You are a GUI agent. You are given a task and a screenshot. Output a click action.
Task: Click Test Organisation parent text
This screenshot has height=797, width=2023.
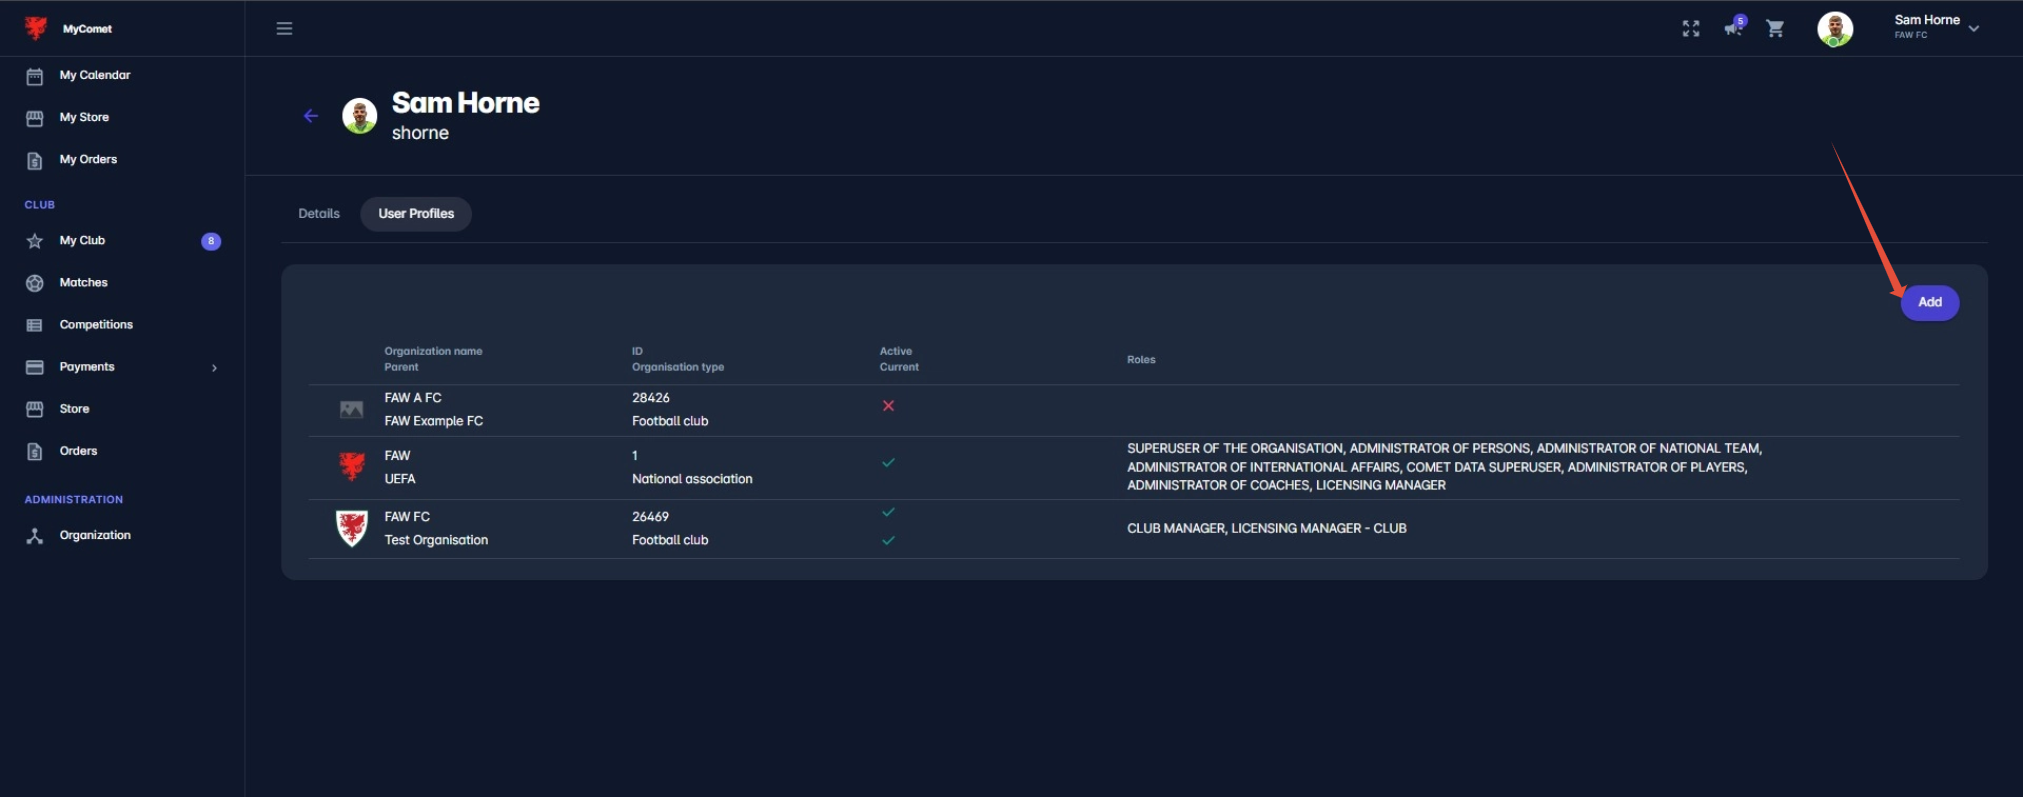(x=436, y=540)
